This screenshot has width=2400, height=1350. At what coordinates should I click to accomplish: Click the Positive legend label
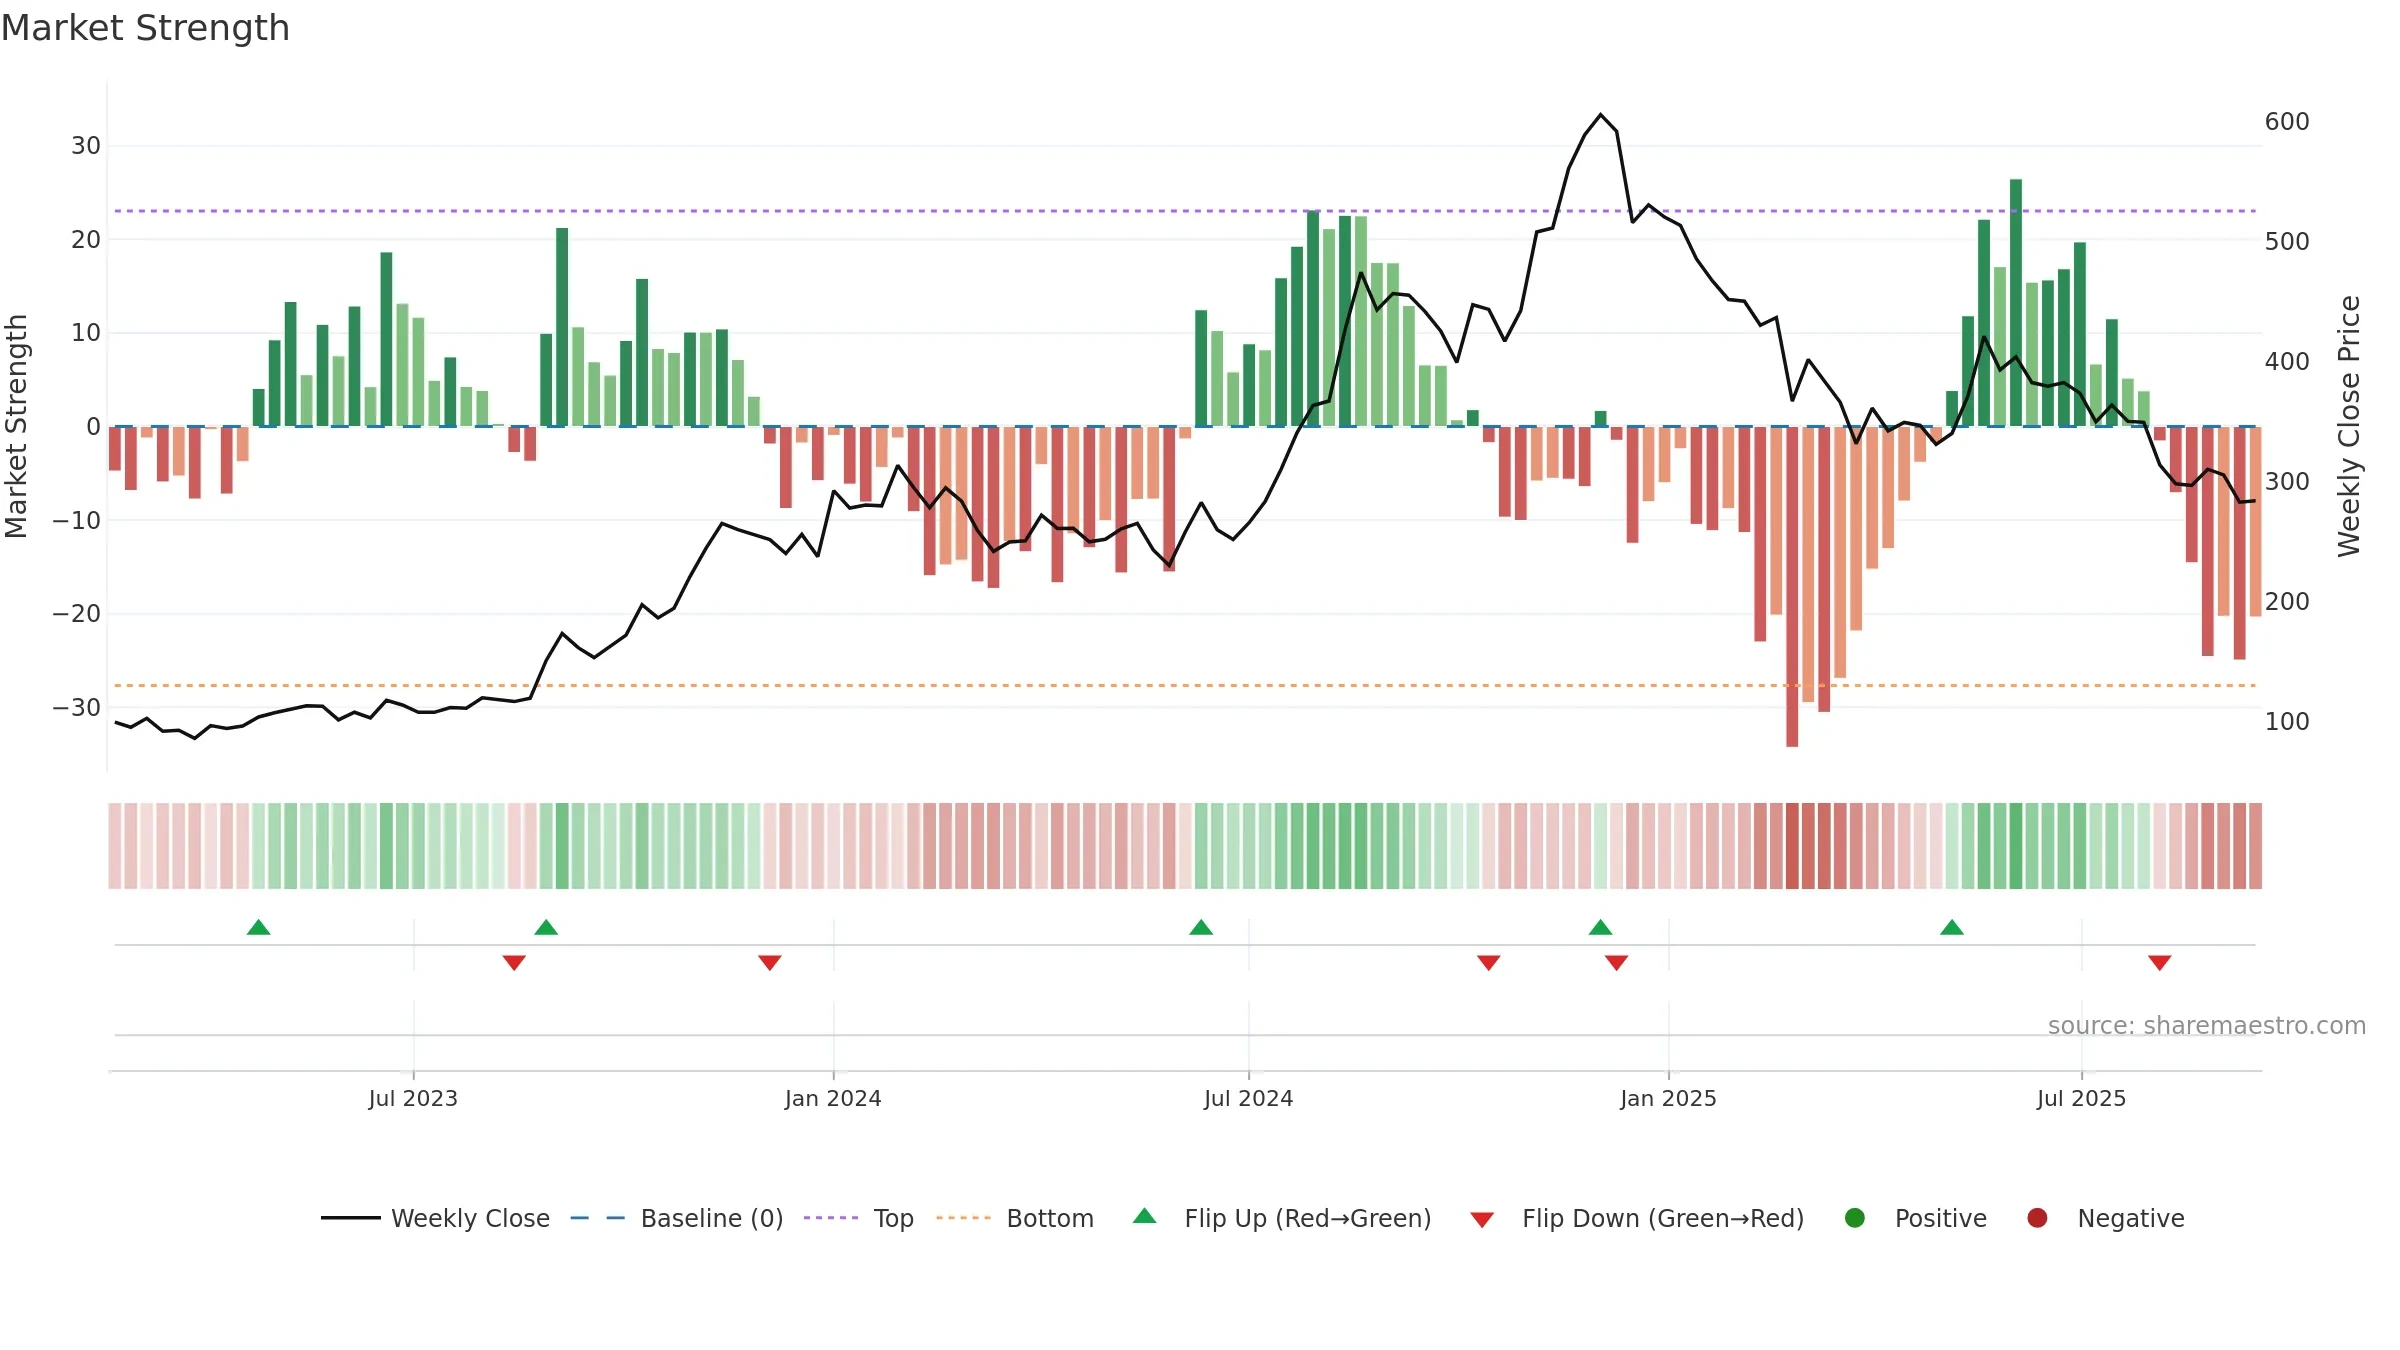[1941, 1218]
